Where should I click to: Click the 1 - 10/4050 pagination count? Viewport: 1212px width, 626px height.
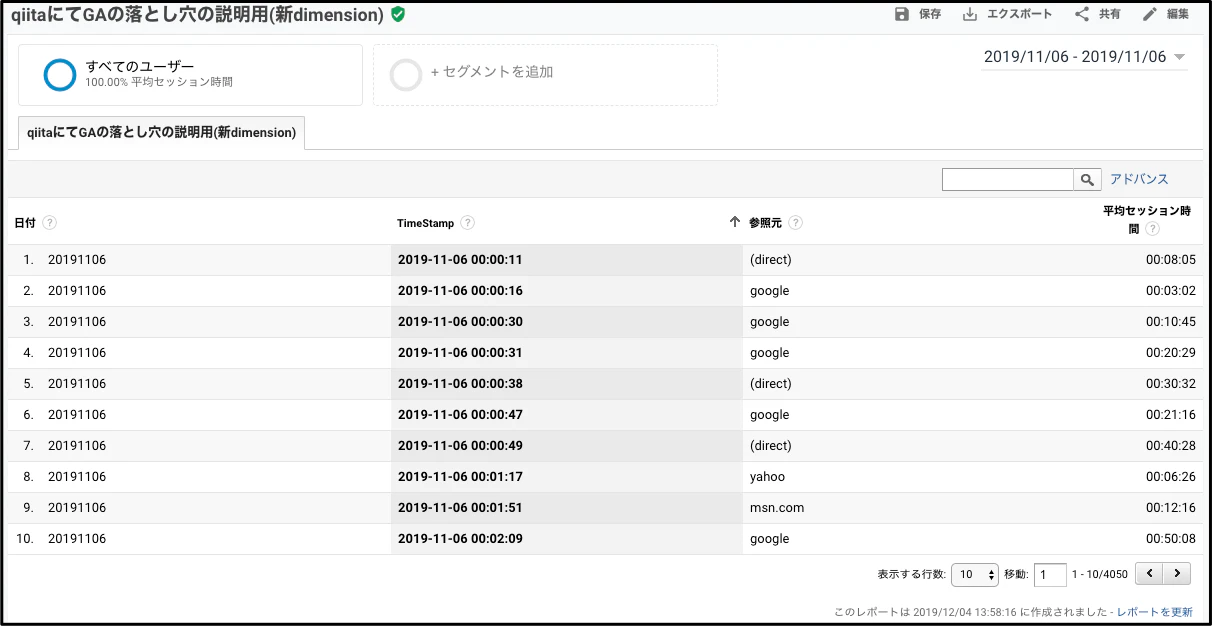pos(1099,575)
